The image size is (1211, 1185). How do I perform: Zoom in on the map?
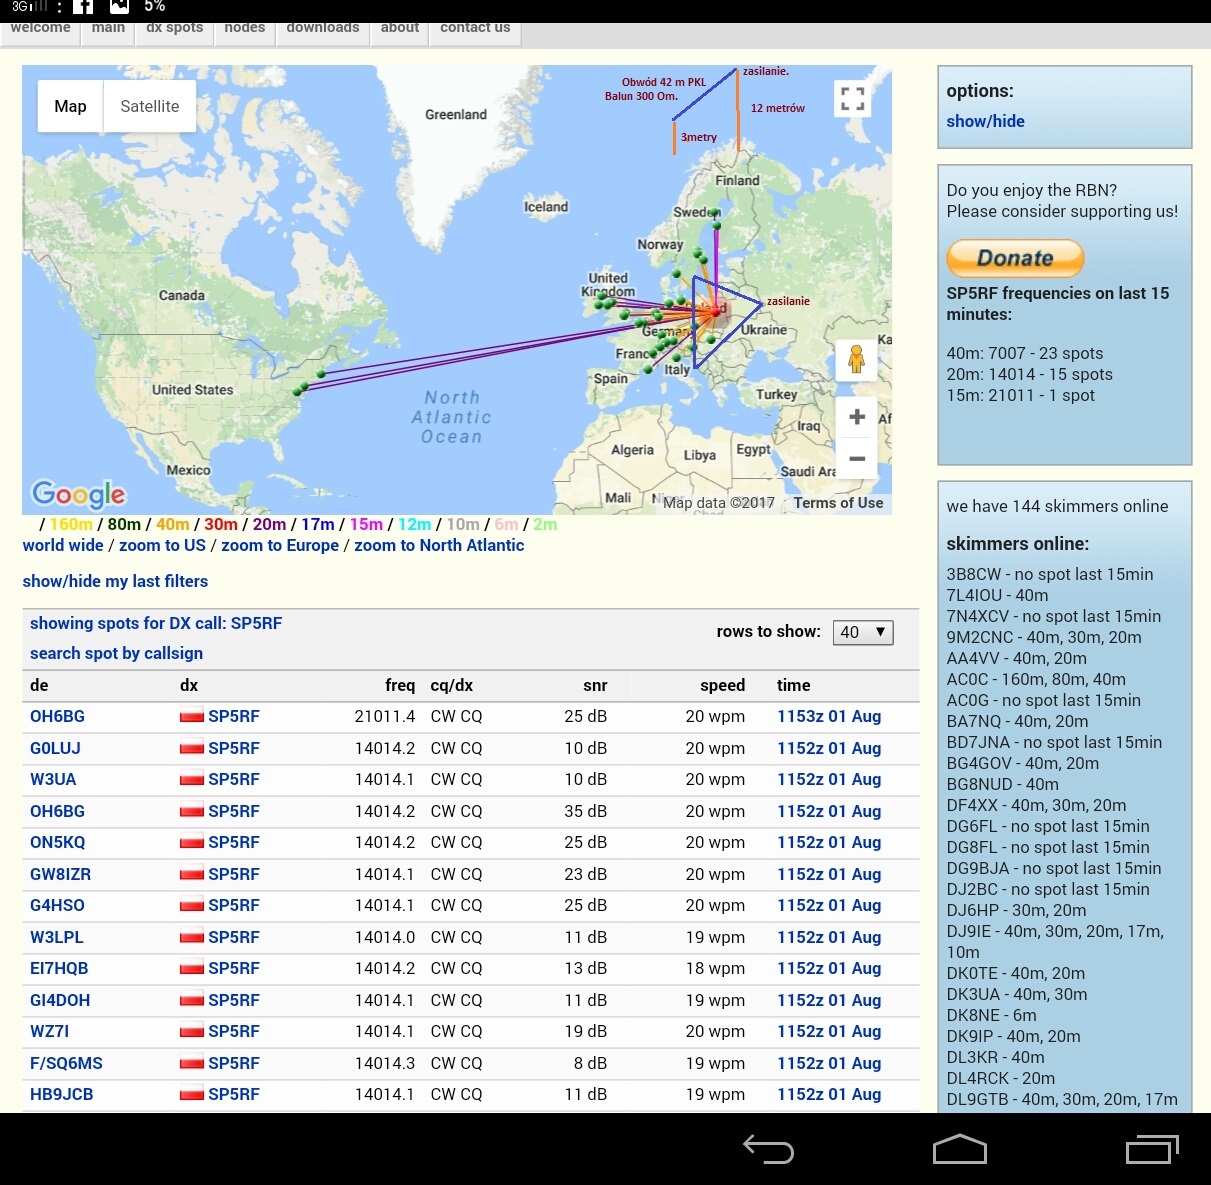[x=857, y=417]
